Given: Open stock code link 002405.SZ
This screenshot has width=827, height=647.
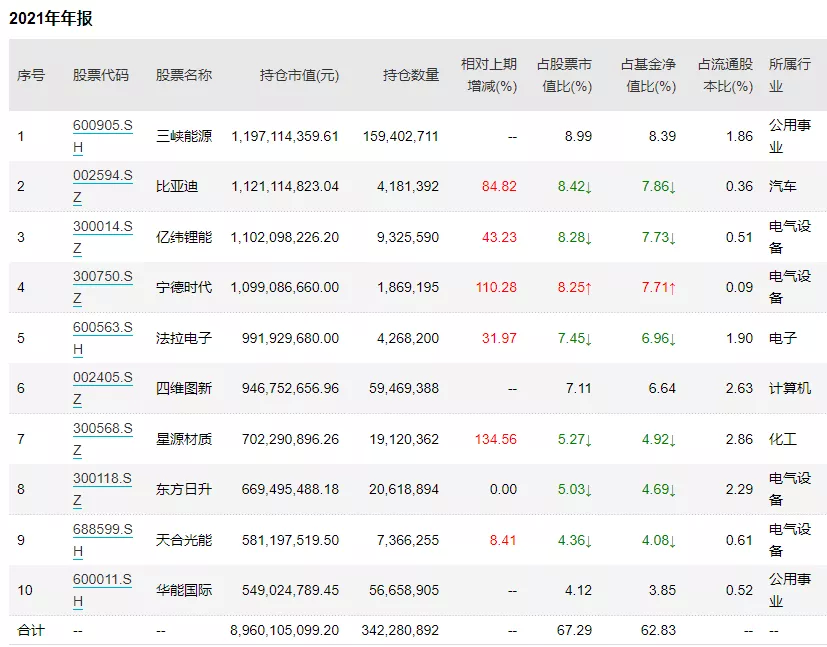Looking at the screenshot, I should click(102, 388).
